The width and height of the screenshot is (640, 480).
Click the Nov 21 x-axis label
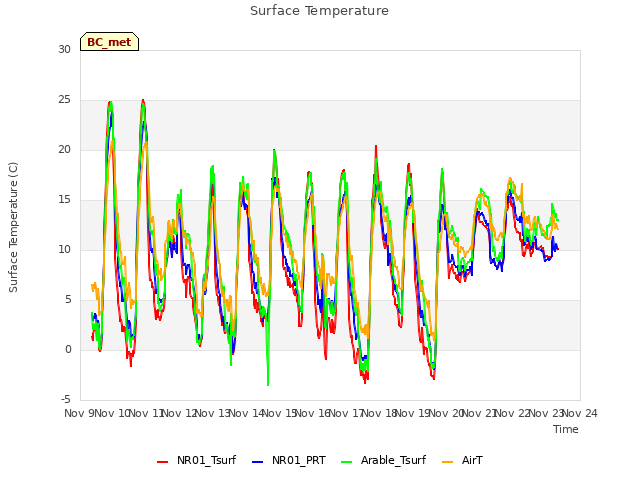[480, 413]
